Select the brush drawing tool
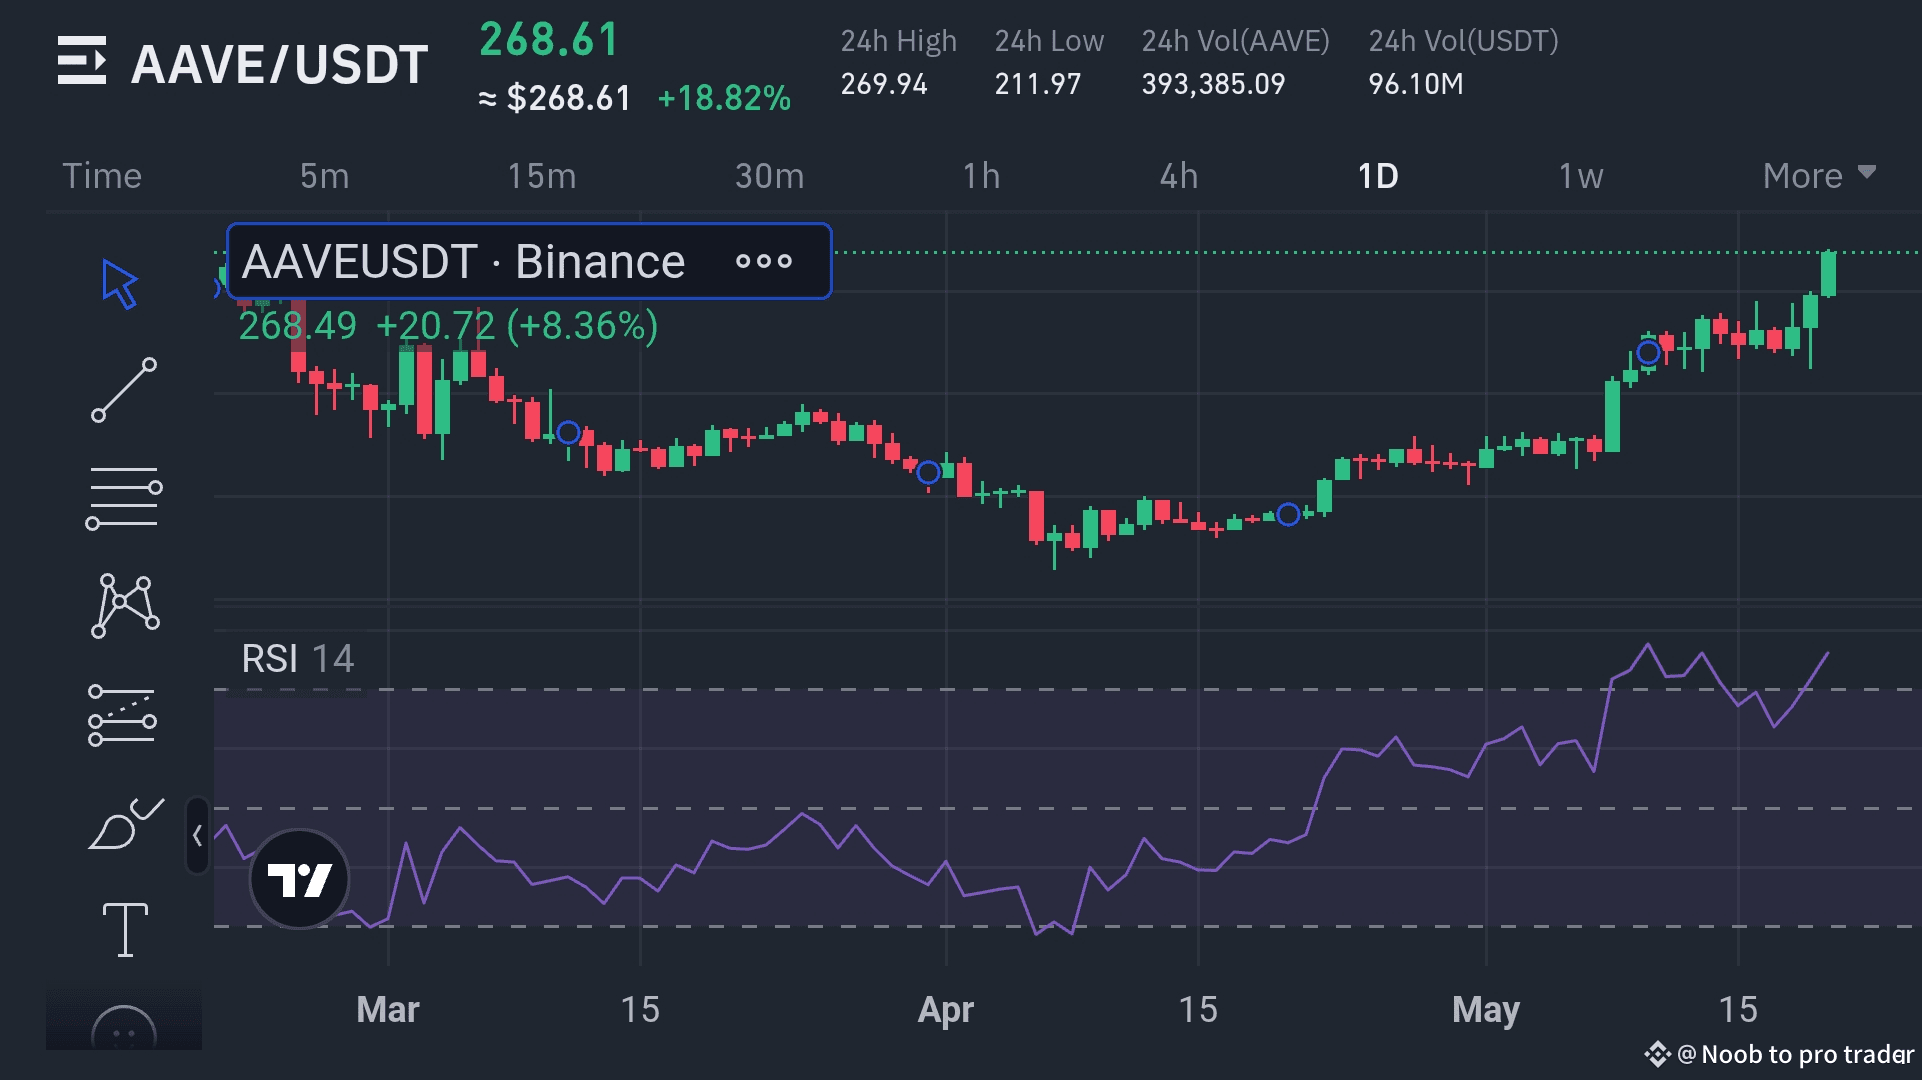The width and height of the screenshot is (1922, 1080). 126,824
